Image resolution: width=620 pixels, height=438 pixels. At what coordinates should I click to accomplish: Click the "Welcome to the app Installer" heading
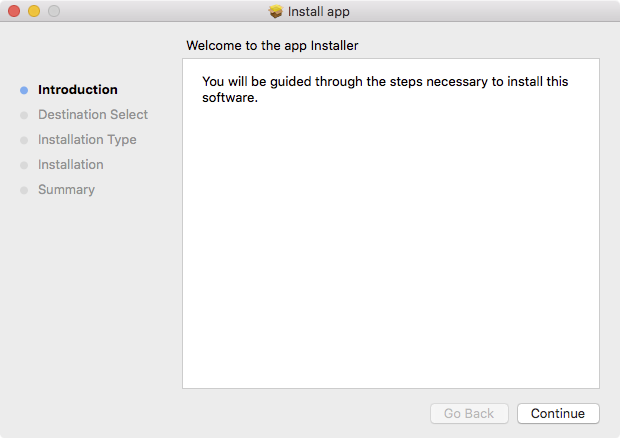coord(272,45)
